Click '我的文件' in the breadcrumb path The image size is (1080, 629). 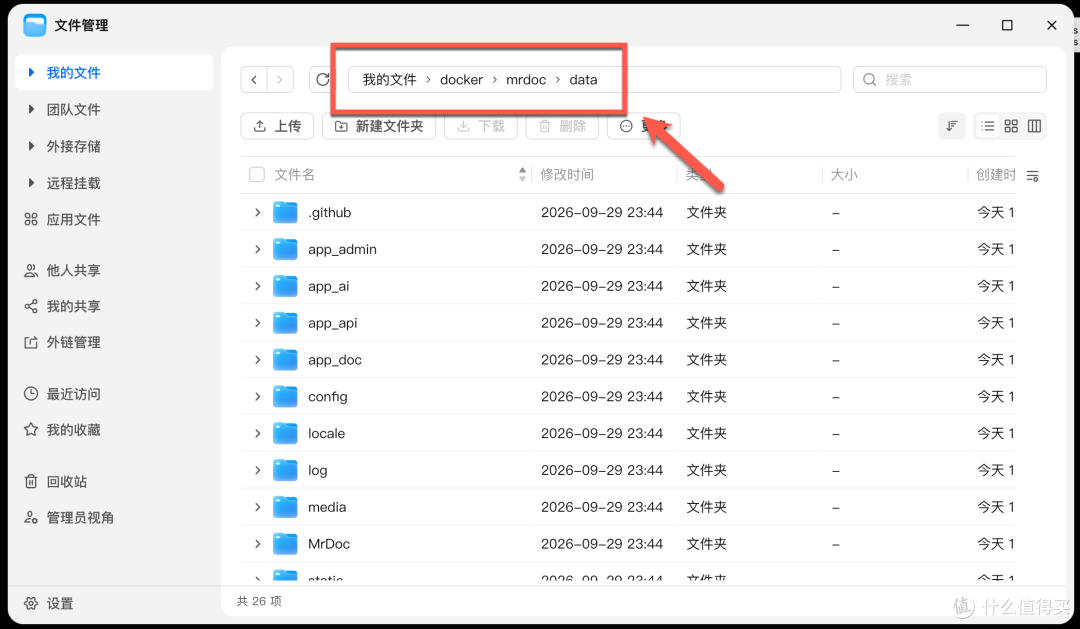pyautogui.click(x=390, y=80)
